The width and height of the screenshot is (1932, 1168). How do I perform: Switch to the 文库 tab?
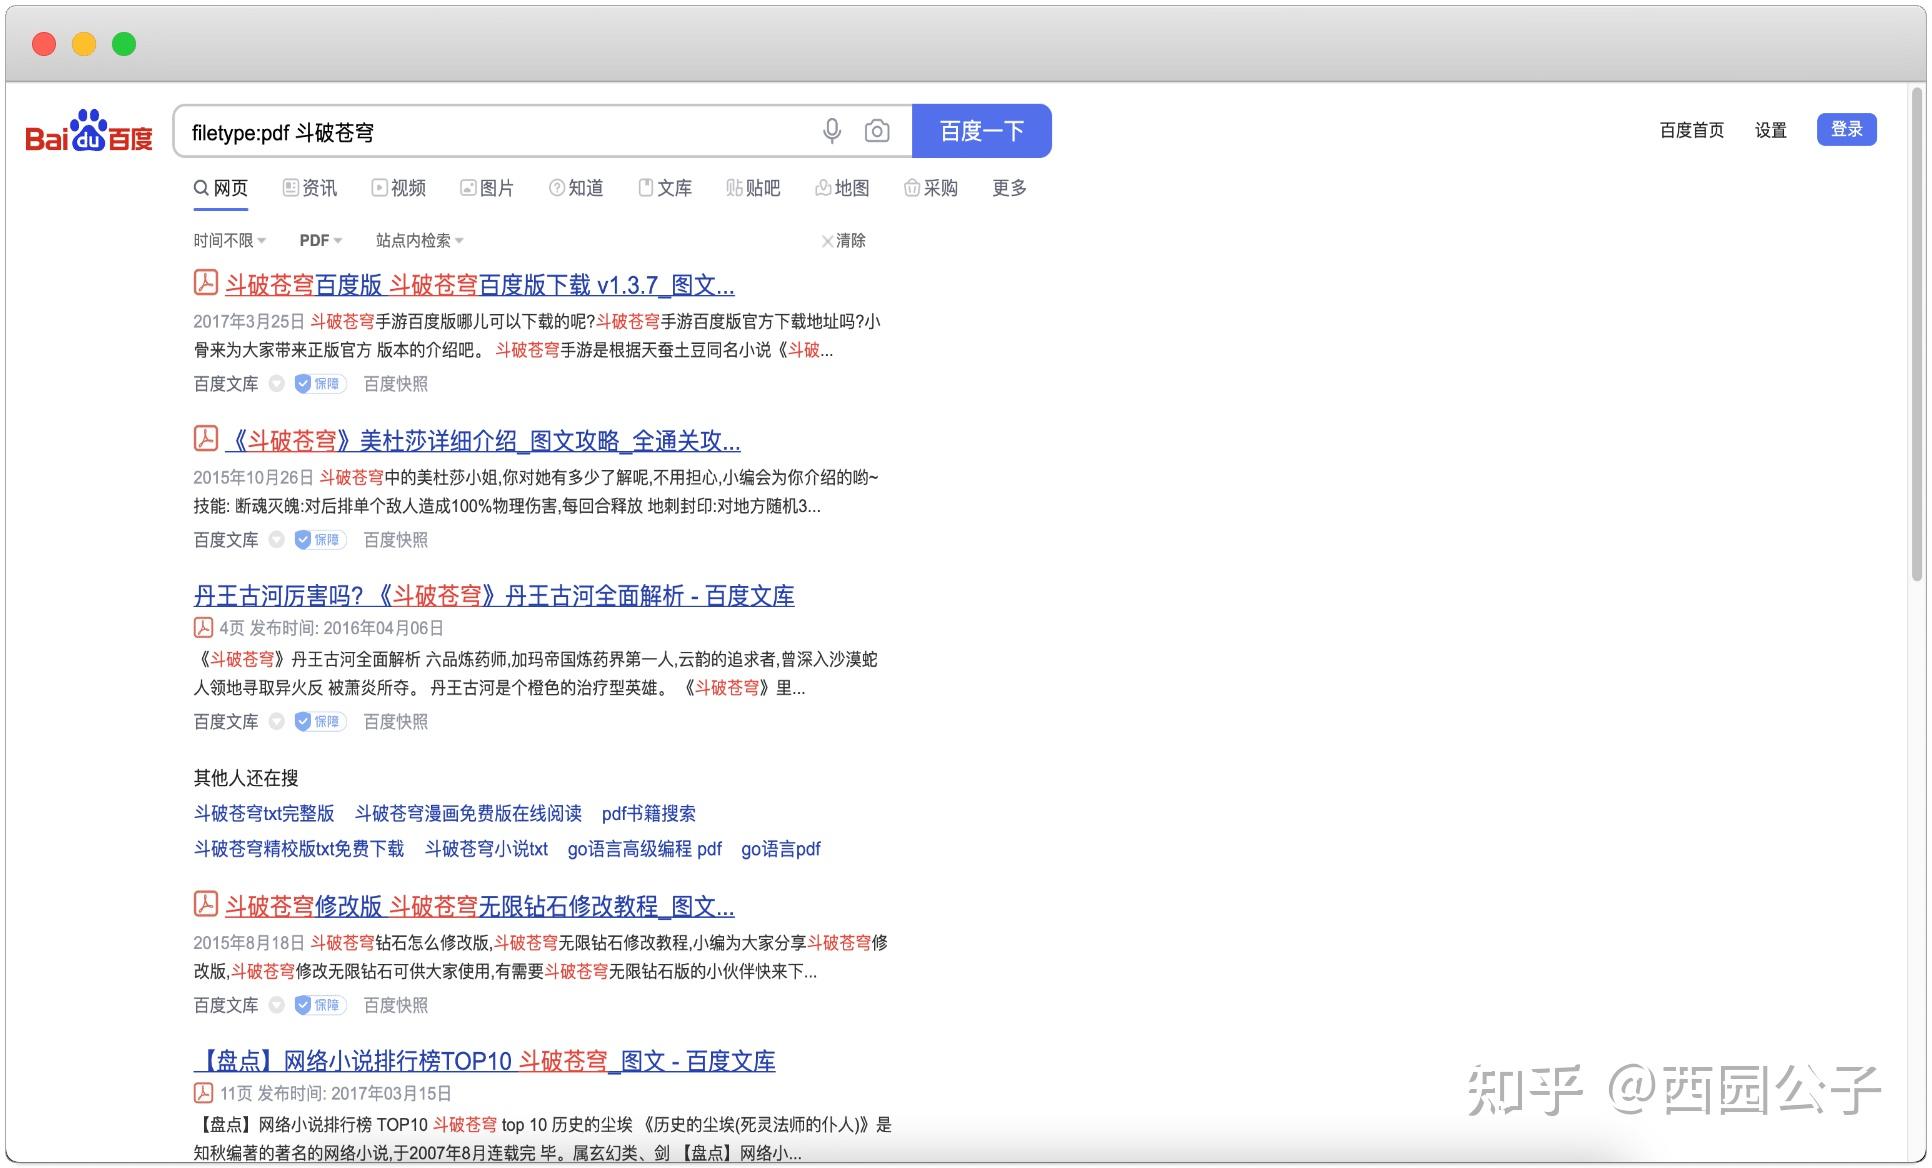coord(665,188)
